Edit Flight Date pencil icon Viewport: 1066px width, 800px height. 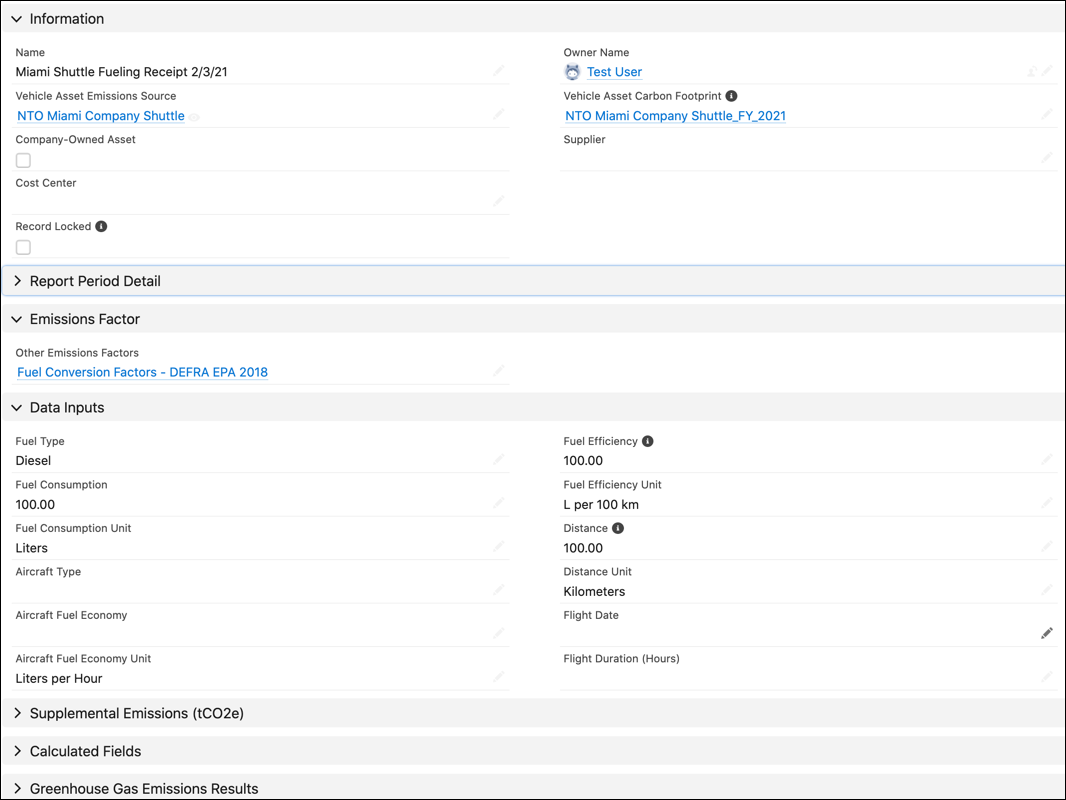click(x=1046, y=633)
